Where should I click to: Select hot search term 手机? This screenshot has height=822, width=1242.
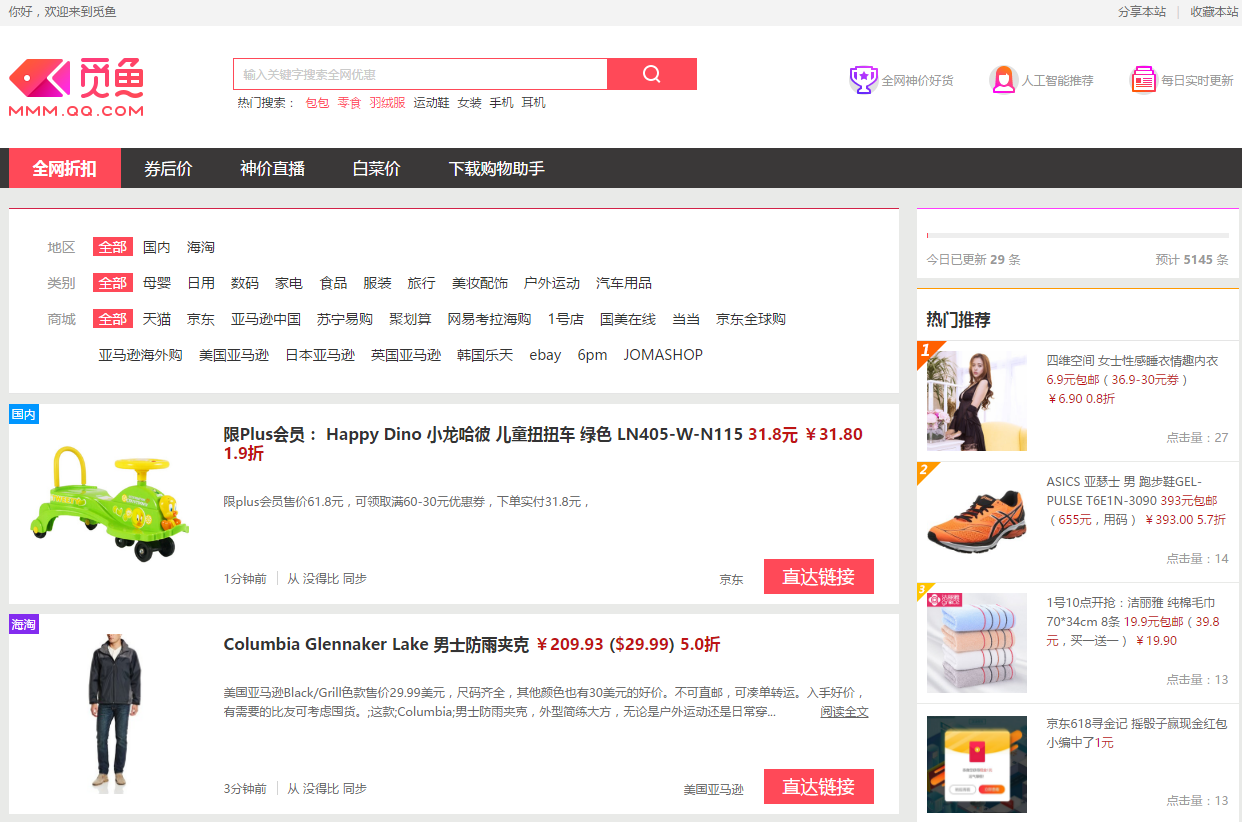click(501, 102)
